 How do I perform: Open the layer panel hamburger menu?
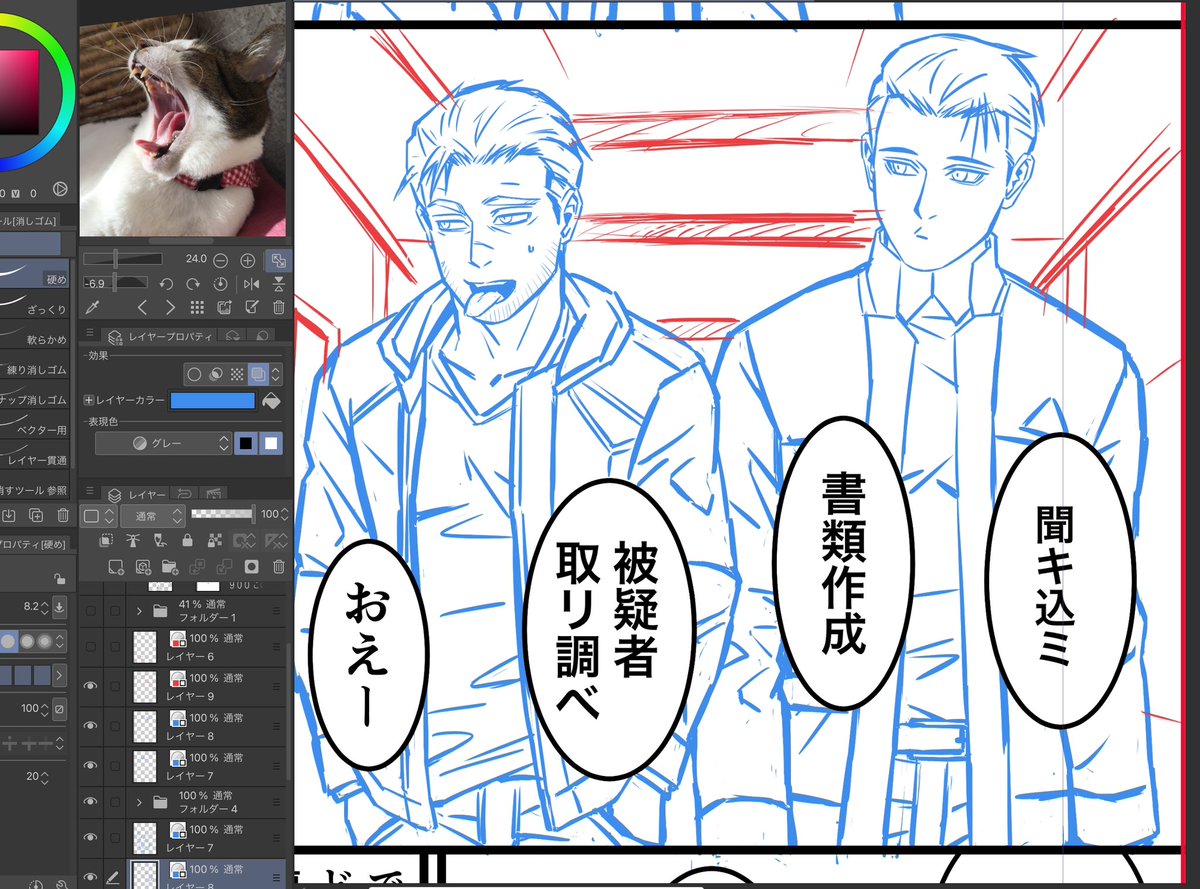90,491
